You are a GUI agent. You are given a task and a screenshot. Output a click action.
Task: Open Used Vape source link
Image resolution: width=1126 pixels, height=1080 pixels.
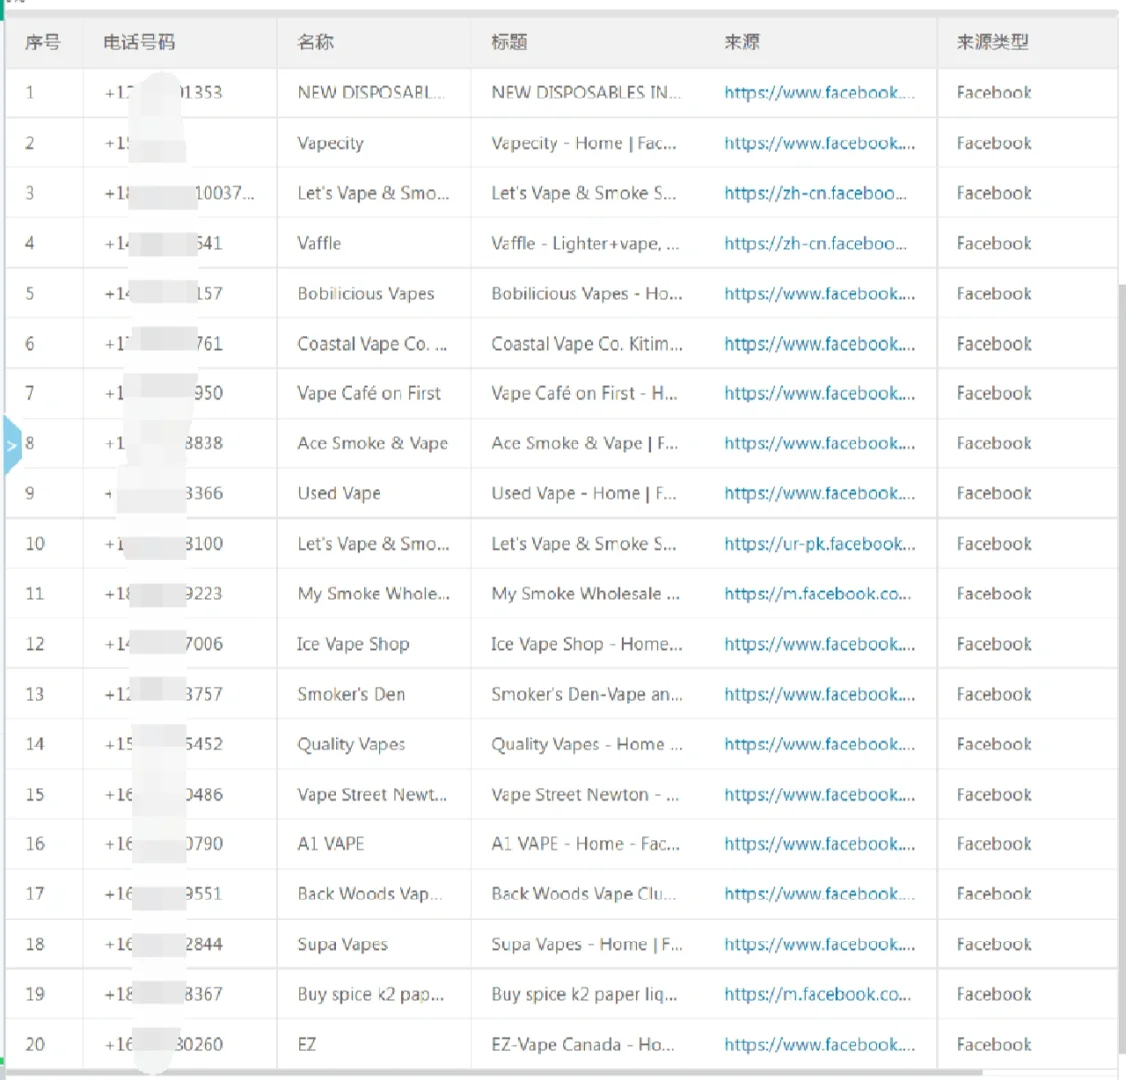coord(819,493)
